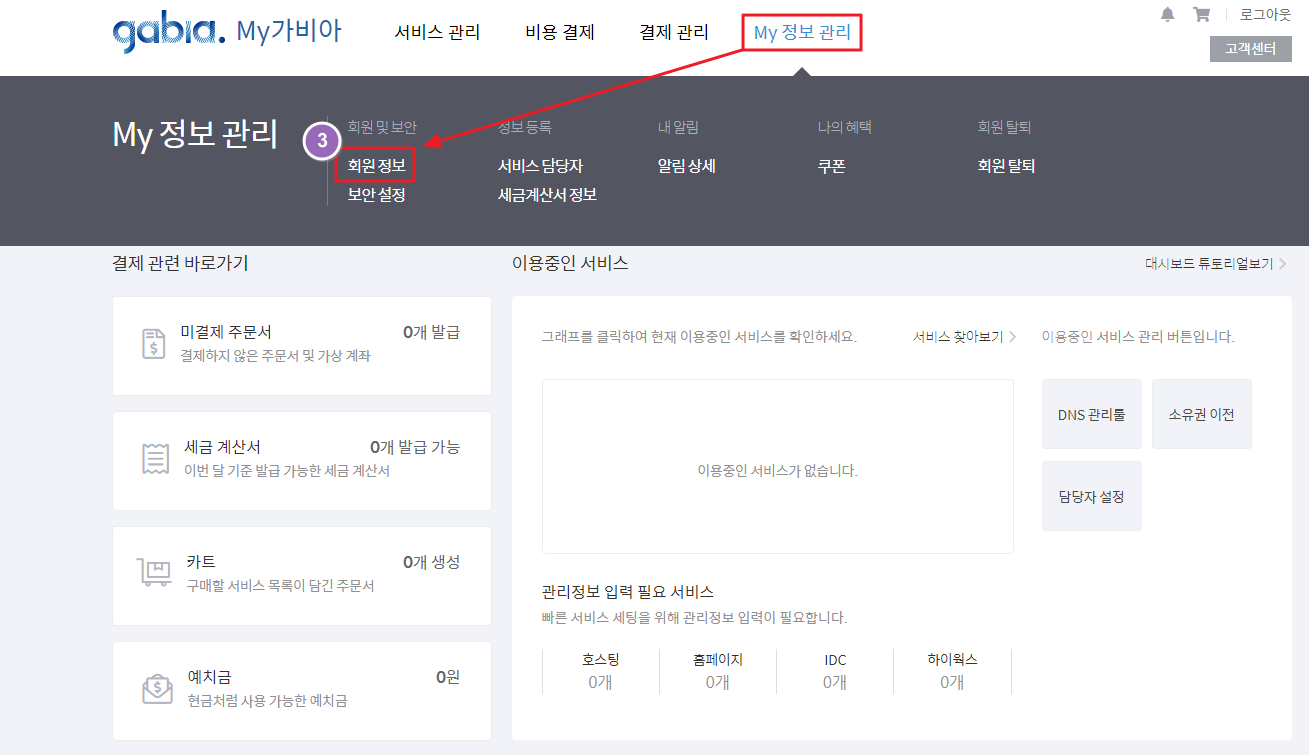
Task: Click the 관리정보 입력 필요 서비스 heading
Action: (628, 592)
